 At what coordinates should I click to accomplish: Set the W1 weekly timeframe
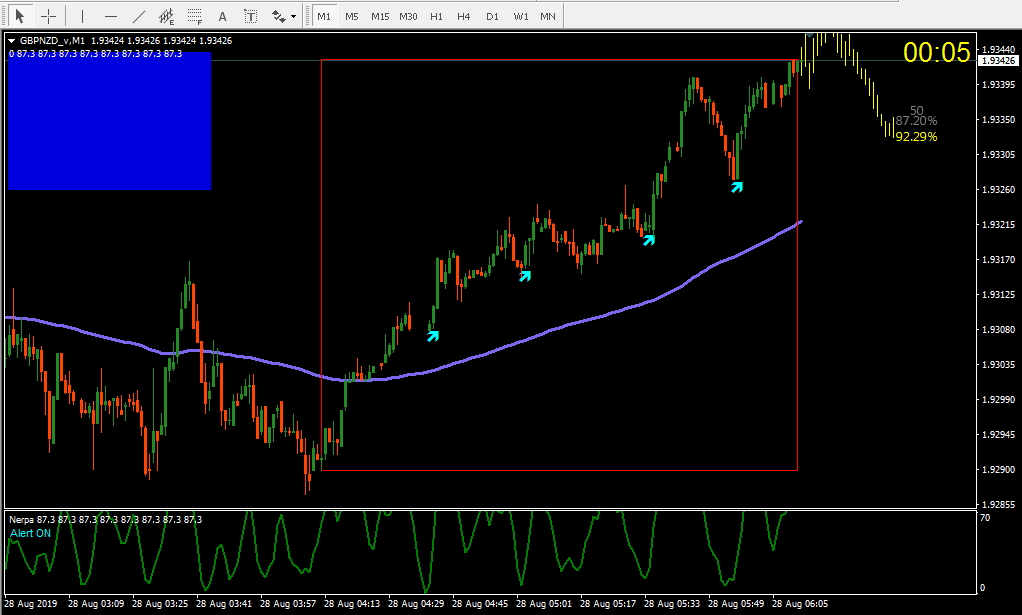521,16
